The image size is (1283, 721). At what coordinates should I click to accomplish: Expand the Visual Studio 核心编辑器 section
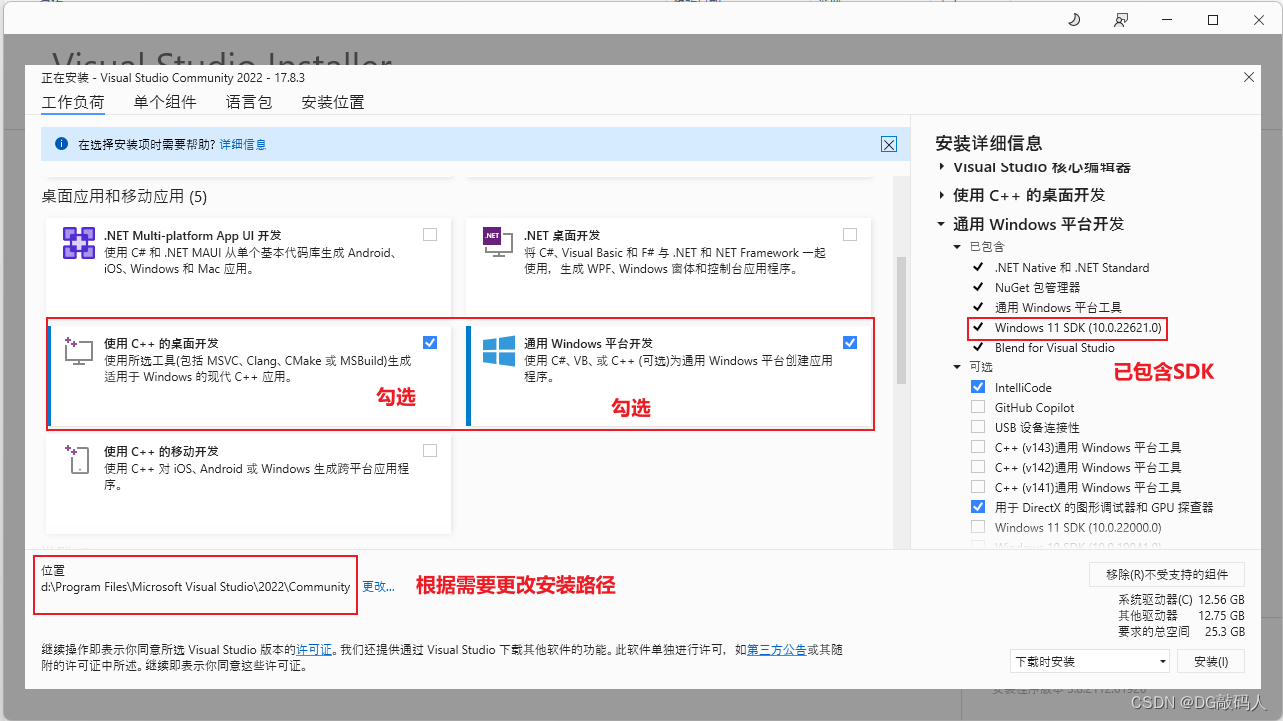(x=941, y=167)
